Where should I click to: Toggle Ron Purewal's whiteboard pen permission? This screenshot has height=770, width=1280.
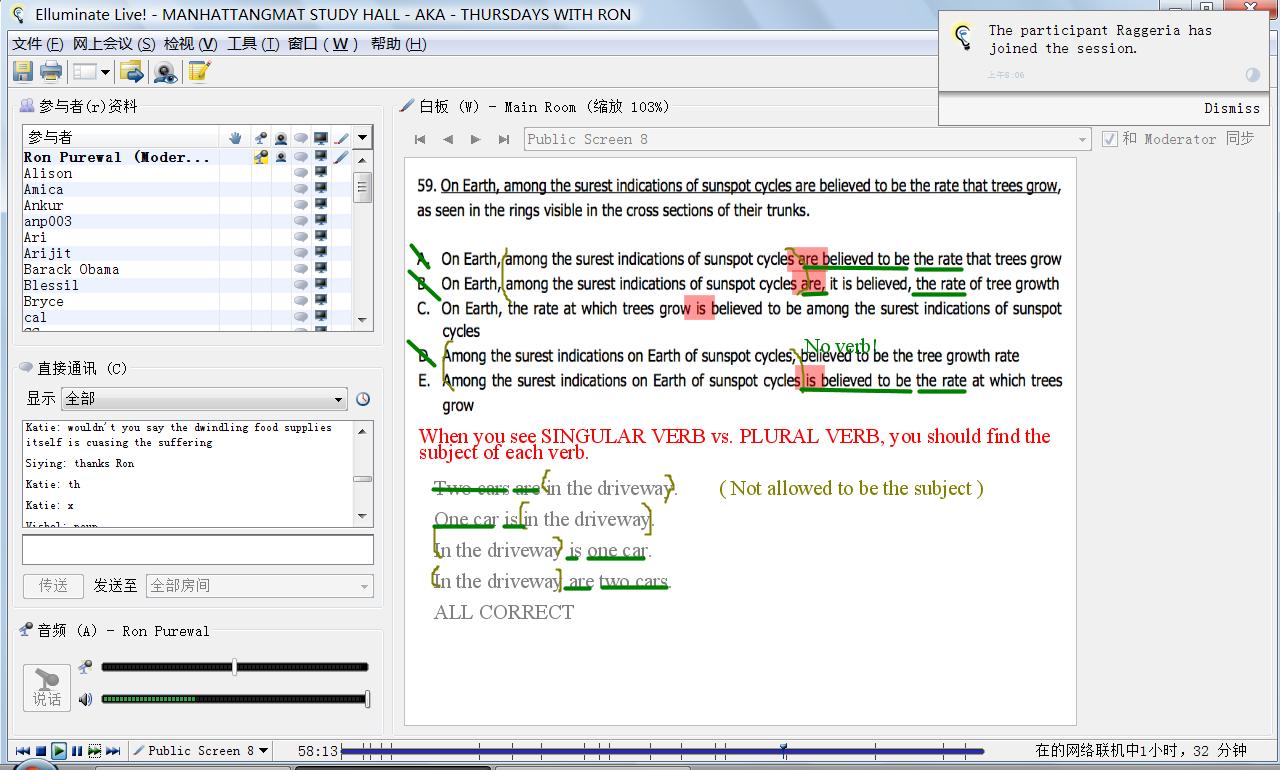pyautogui.click(x=341, y=157)
